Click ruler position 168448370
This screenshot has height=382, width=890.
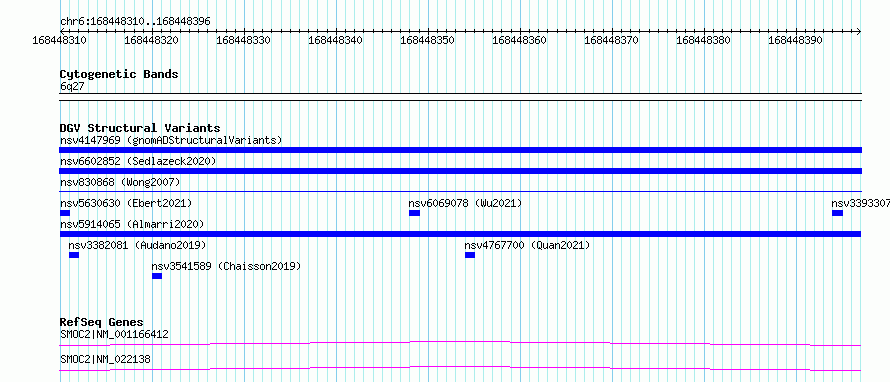tap(611, 40)
